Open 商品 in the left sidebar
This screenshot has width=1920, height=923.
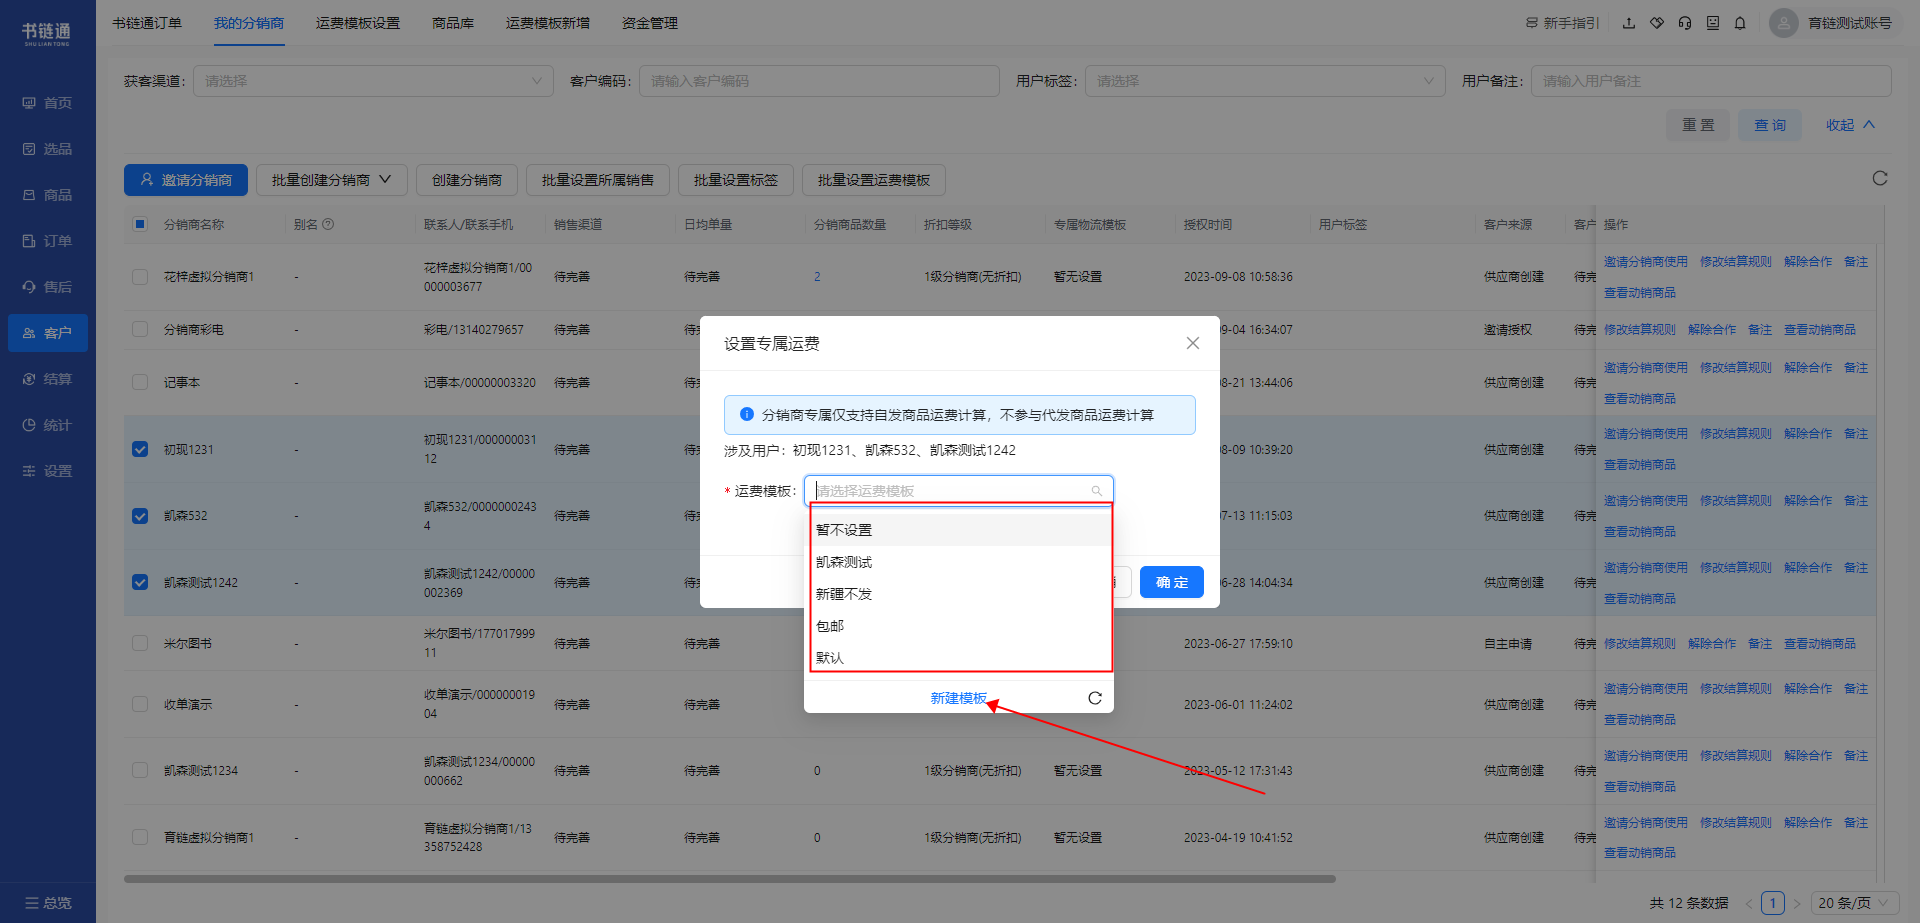click(x=47, y=195)
